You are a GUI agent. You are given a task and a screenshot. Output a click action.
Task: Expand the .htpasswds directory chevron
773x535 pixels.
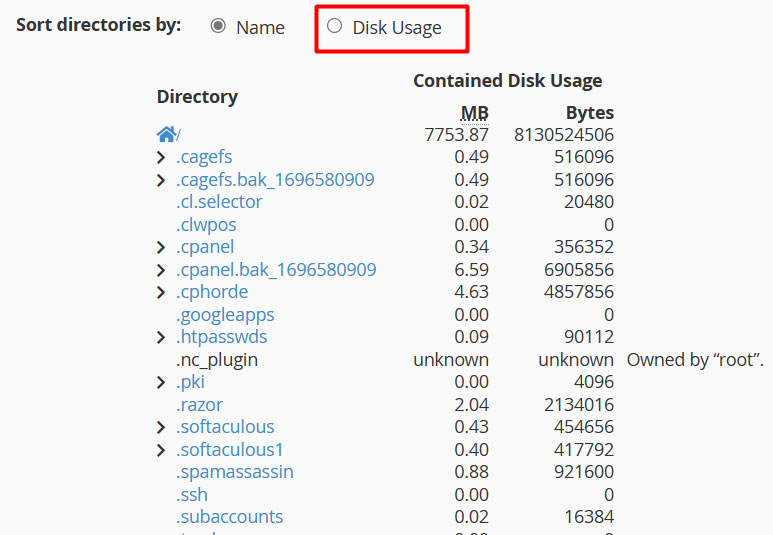pos(161,337)
